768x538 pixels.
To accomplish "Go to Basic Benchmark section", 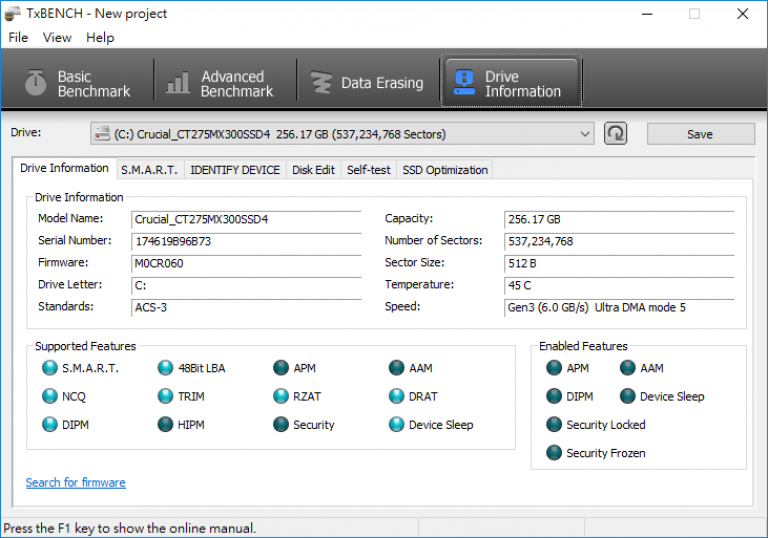I will pyautogui.click(x=77, y=83).
